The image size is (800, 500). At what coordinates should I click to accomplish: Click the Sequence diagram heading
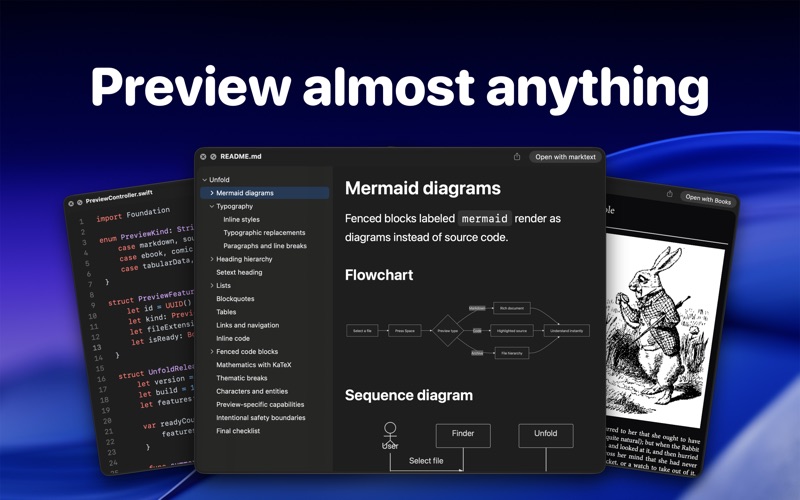point(409,395)
